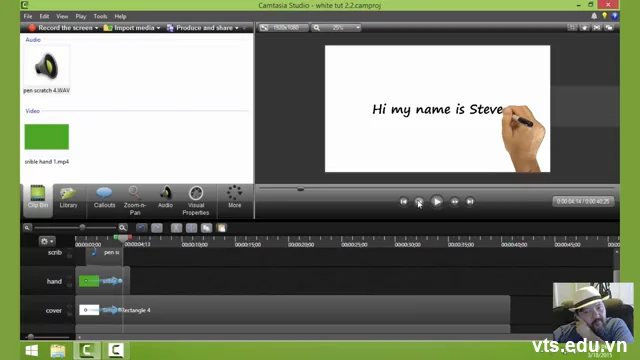Image resolution: width=640 pixels, height=360 pixels.
Task: Open the Zoom-n-Pan tab
Action: coord(135,200)
